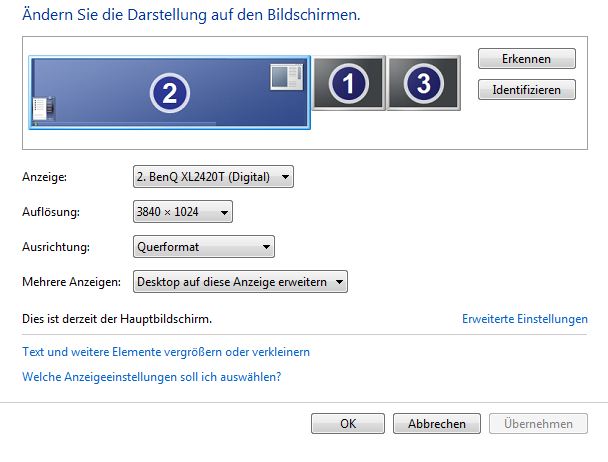
Task: Open the Auflösung dropdown showing 3840 × 1024
Action: (x=183, y=212)
